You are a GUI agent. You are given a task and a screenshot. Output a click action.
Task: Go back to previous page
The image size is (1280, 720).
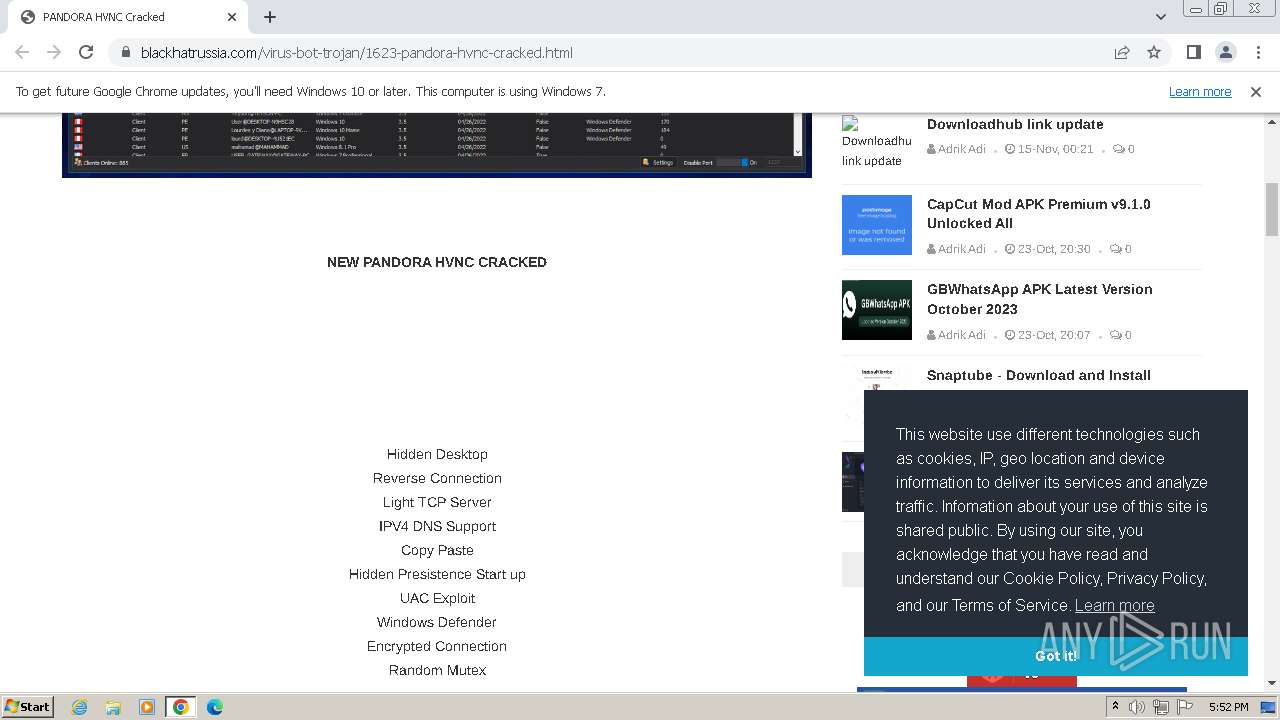pos(22,52)
